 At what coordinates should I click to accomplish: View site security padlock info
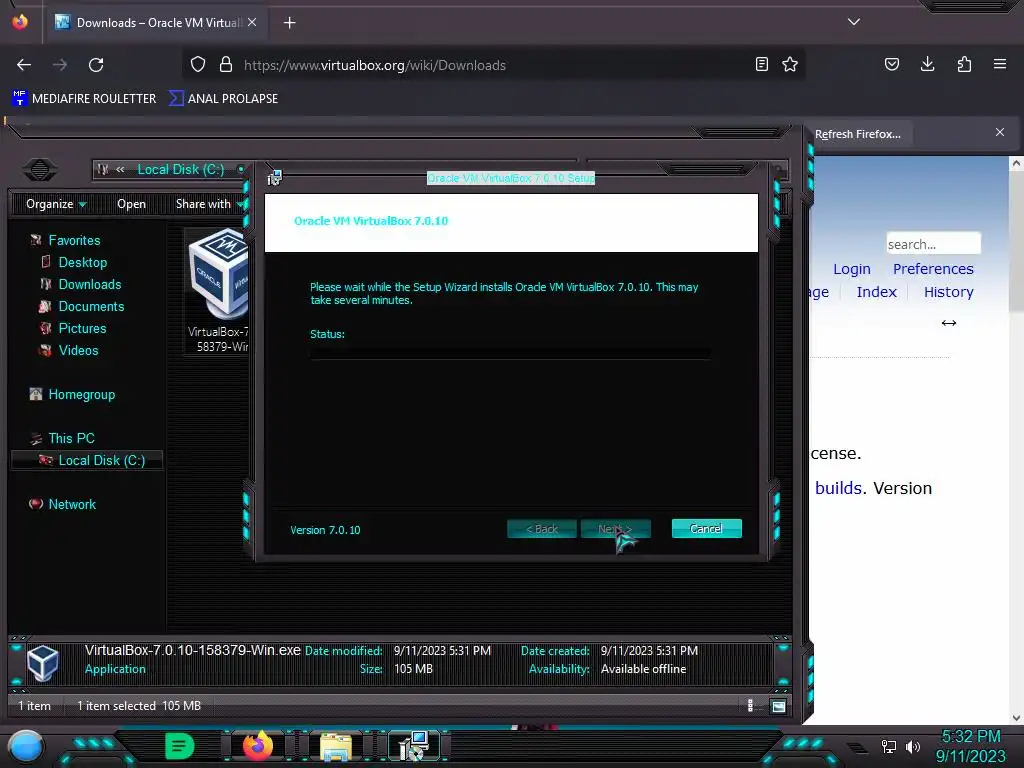226,65
